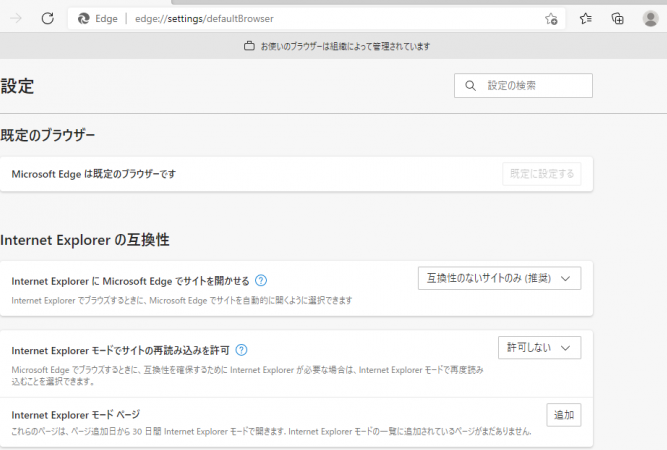Click the 既定のブラウザー section heading
The height and width of the screenshot is (450, 667).
coord(48,135)
